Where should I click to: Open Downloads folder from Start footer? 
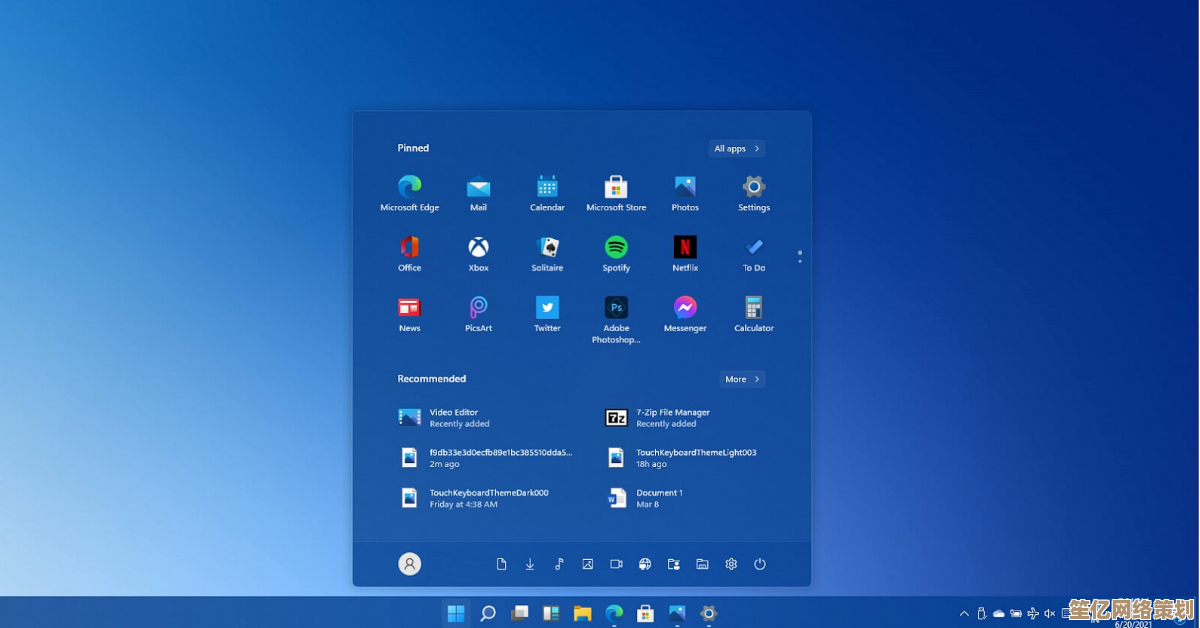tap(530, 564)
